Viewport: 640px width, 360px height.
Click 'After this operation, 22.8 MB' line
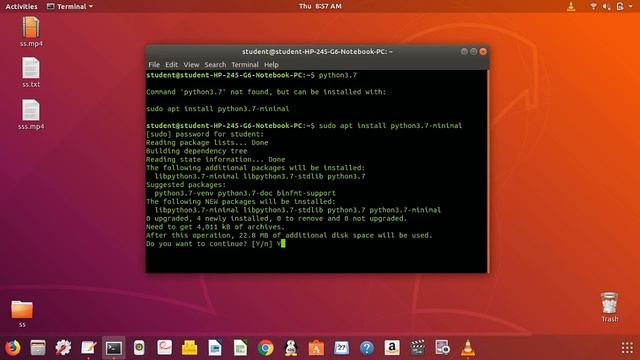(x=289, y=235)
